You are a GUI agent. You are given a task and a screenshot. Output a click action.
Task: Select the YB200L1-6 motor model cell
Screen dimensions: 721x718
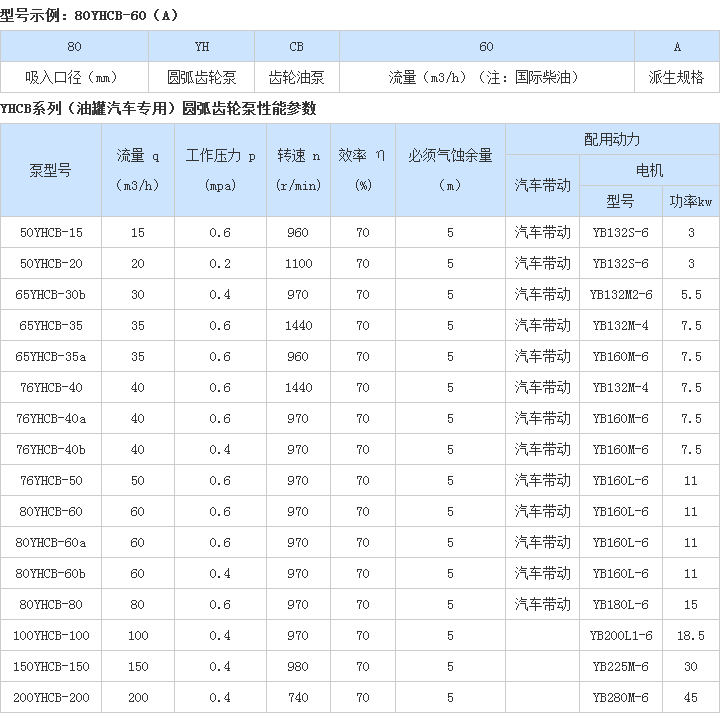[x=621, y=635]
